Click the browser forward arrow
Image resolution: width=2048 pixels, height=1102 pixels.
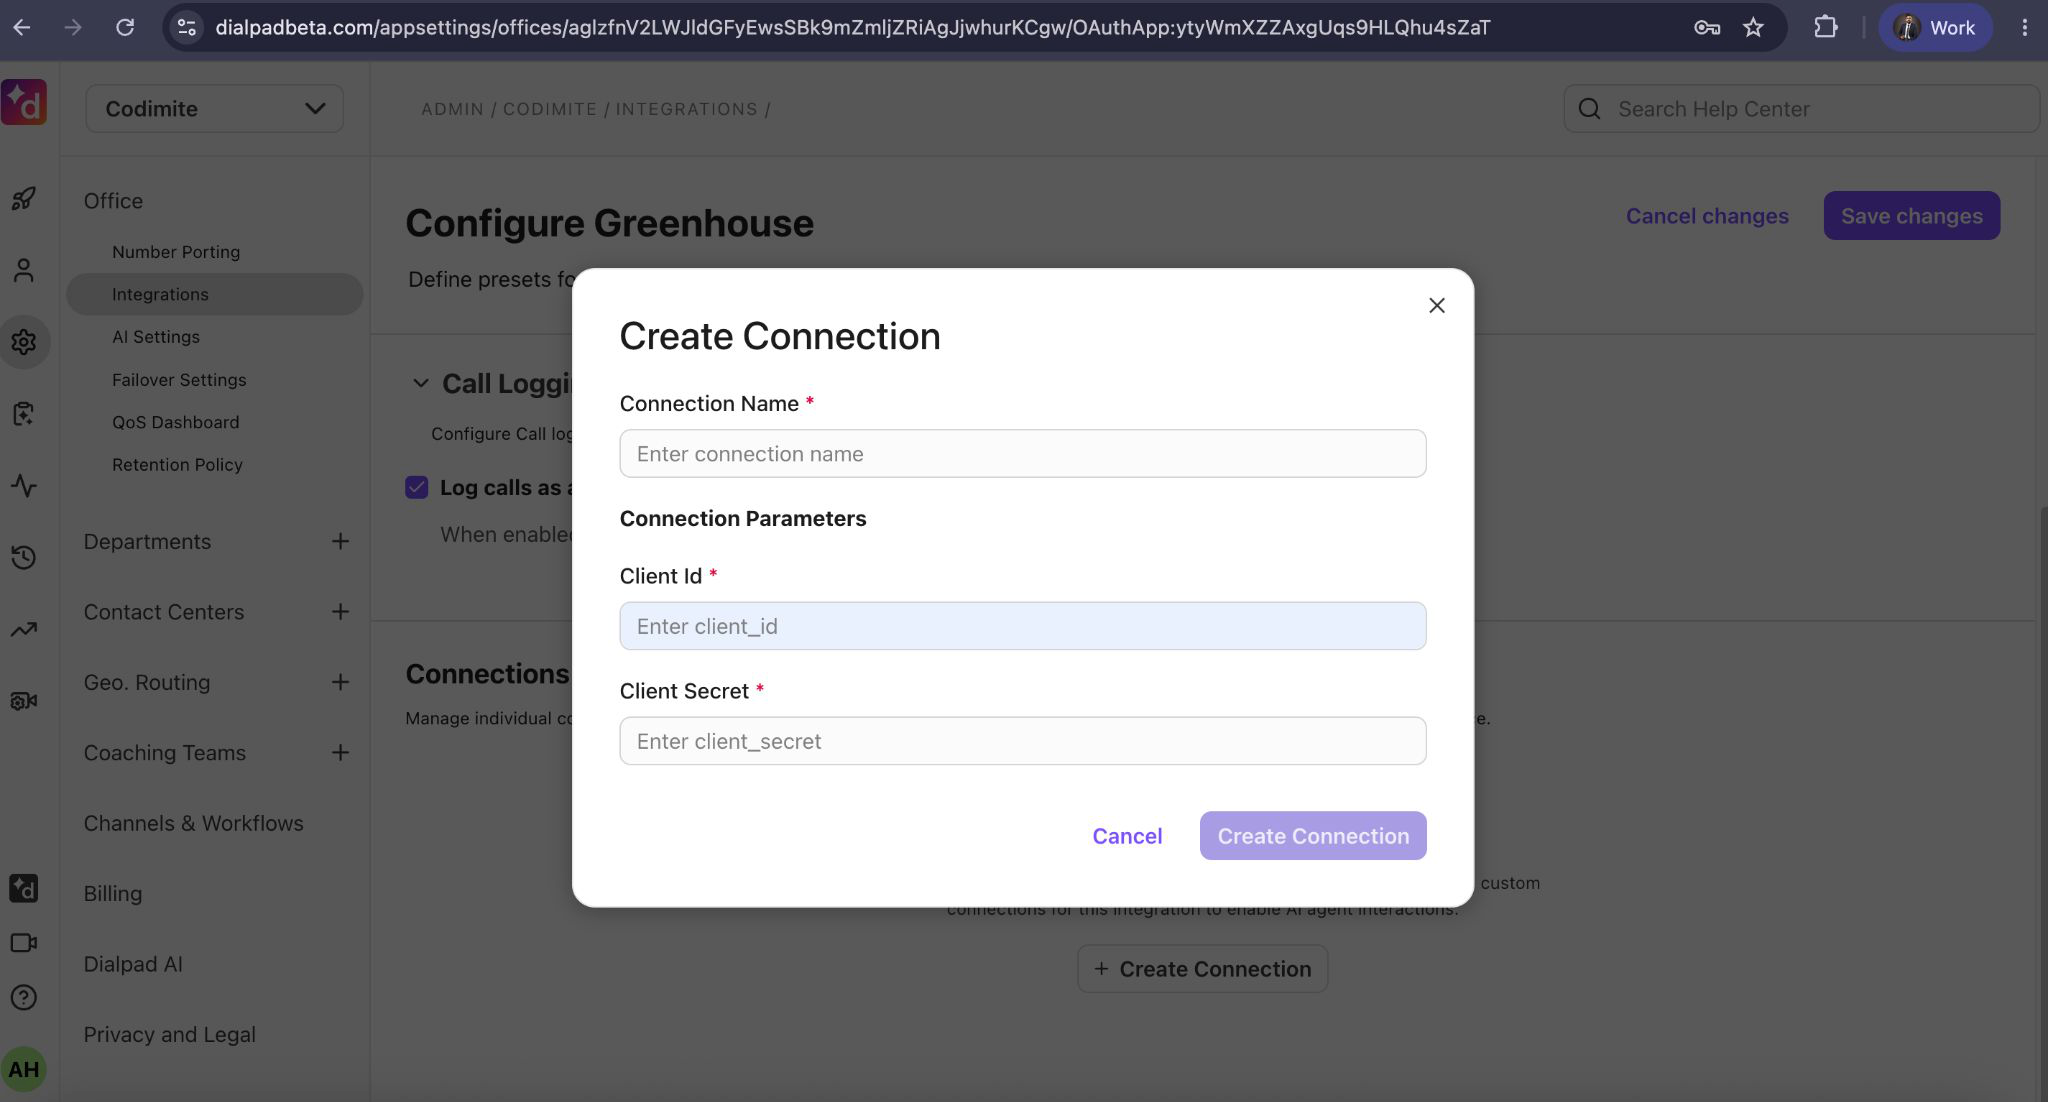(x=73, y=28)
